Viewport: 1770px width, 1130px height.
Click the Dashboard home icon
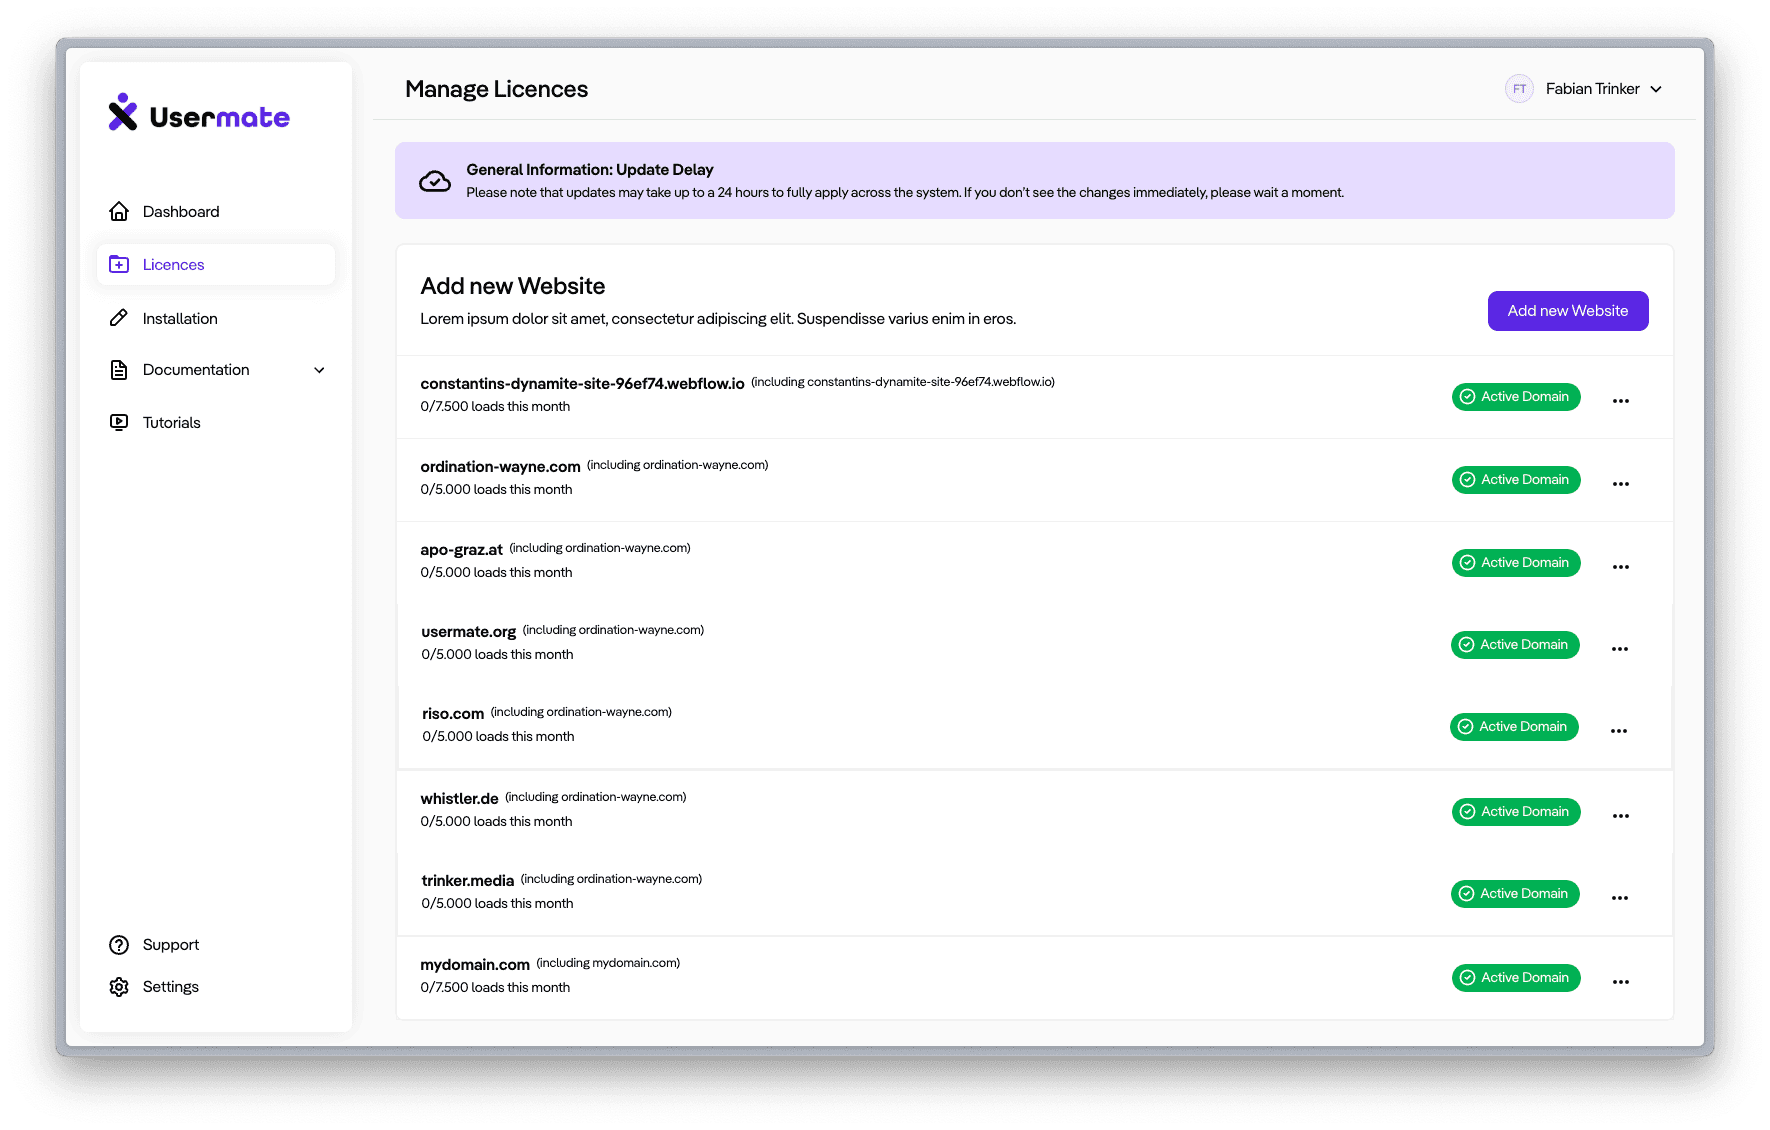tap(119, 211)
